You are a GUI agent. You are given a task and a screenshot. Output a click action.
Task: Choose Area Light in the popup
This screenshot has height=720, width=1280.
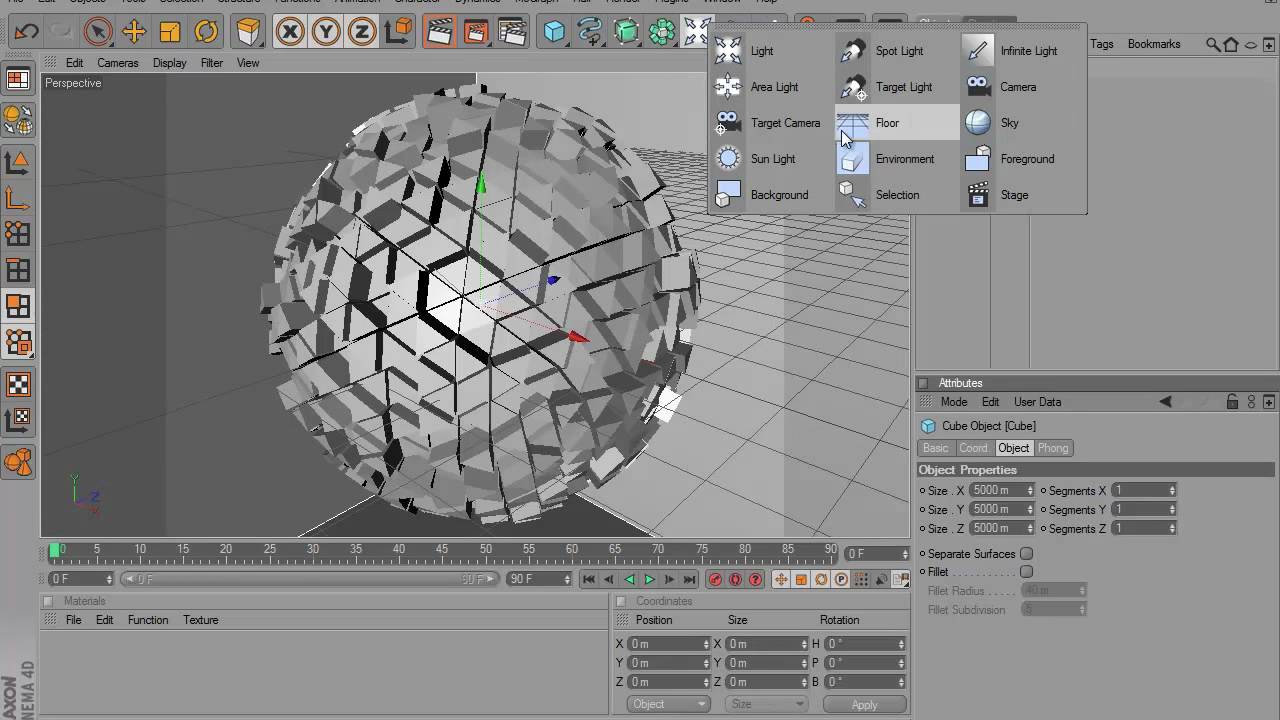[x=772, y=87]
